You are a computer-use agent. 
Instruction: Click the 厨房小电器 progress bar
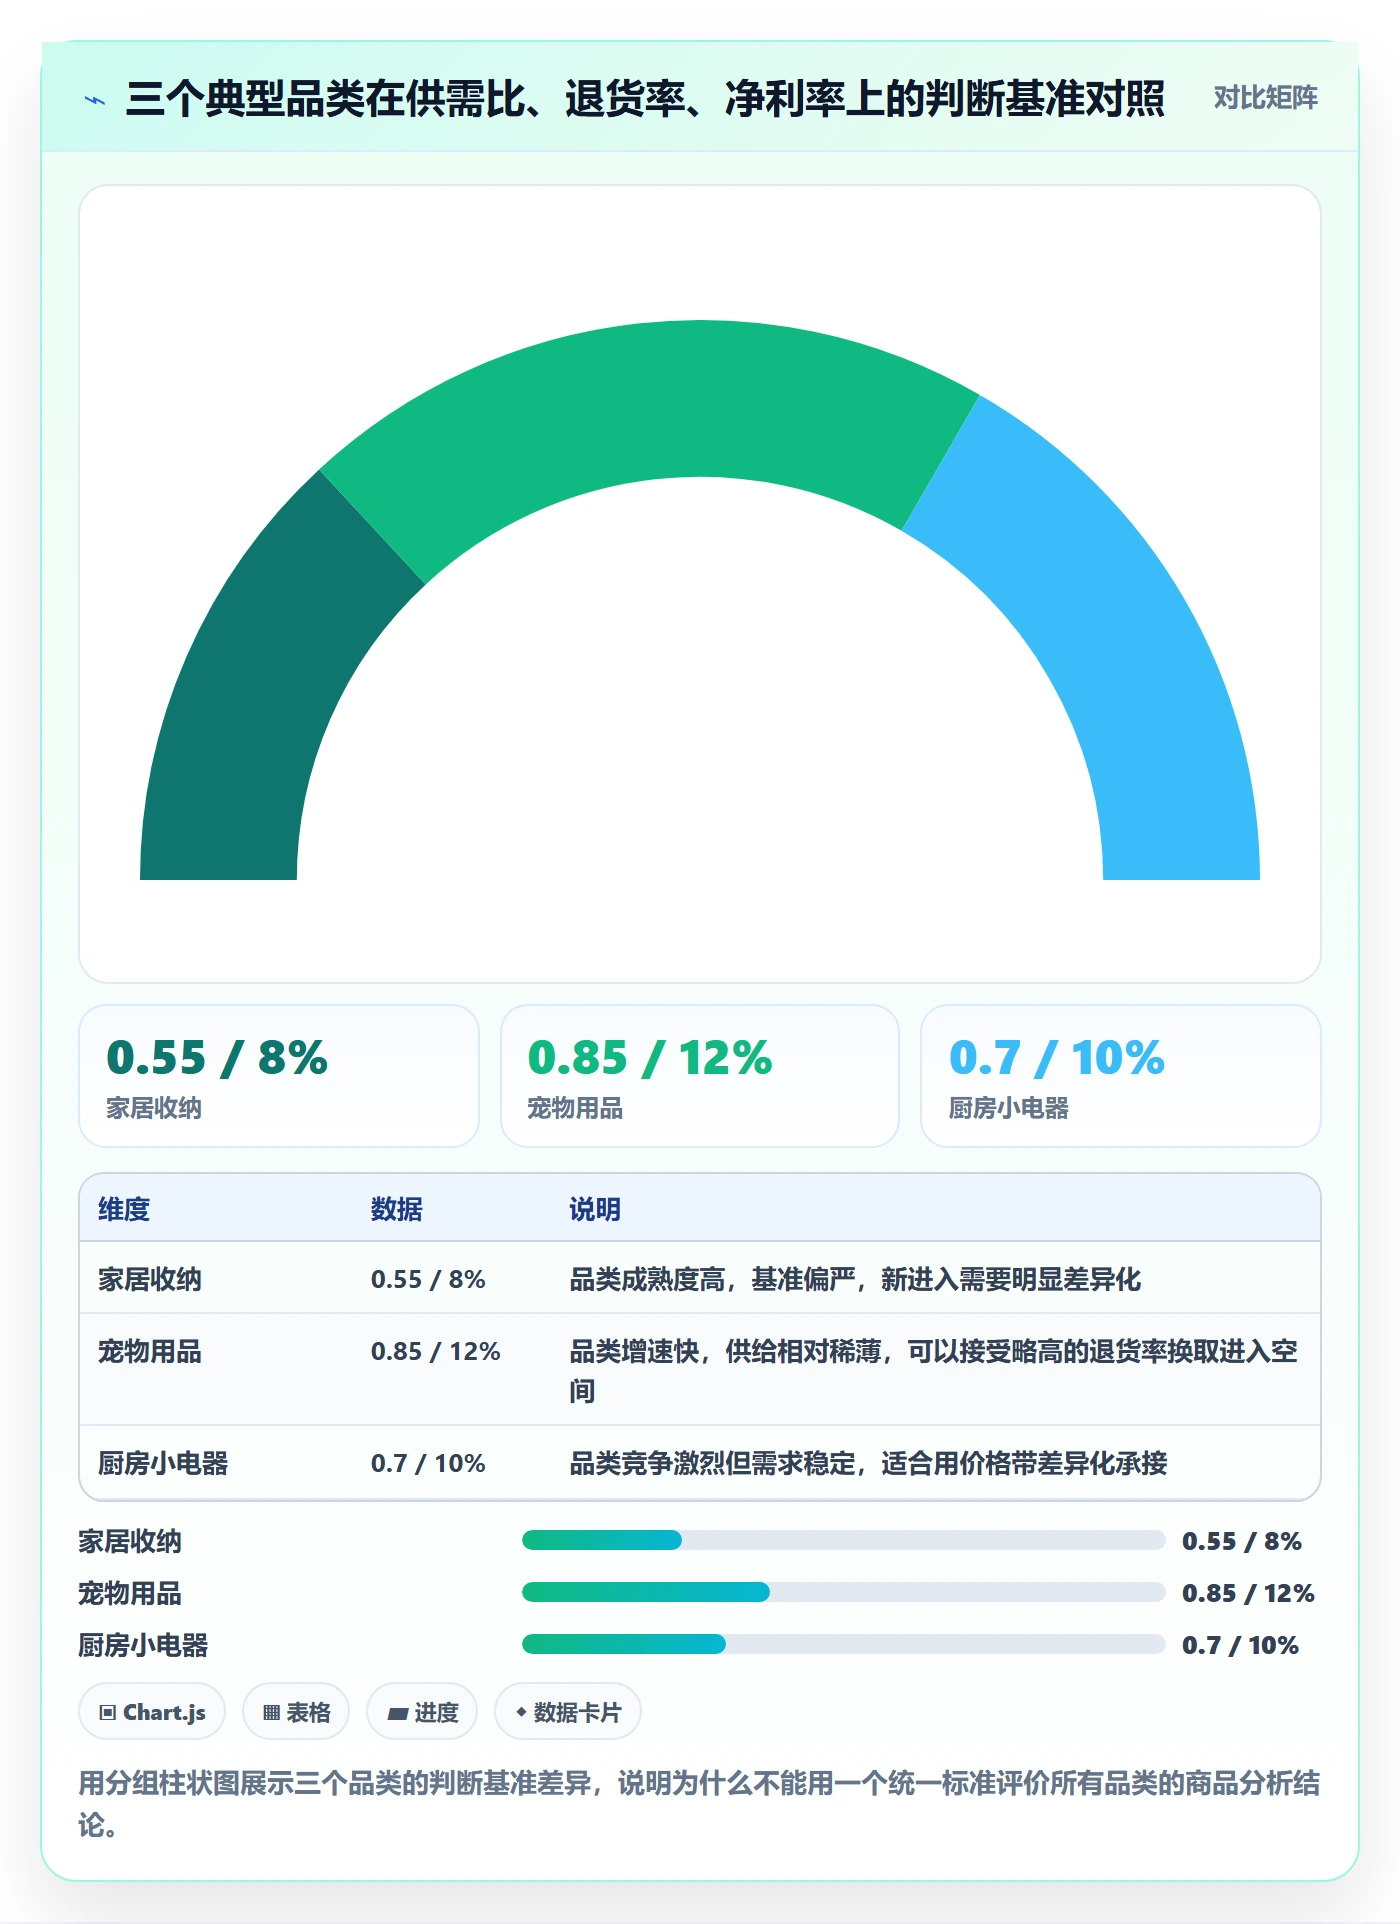(x=843, y=1644)
